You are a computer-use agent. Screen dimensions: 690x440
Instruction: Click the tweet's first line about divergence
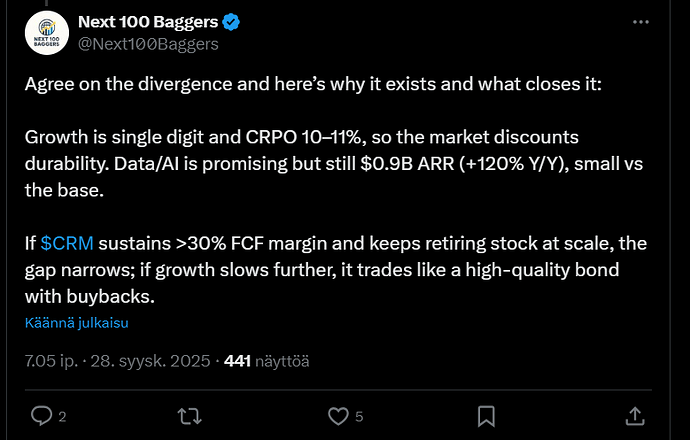[313, 84]
